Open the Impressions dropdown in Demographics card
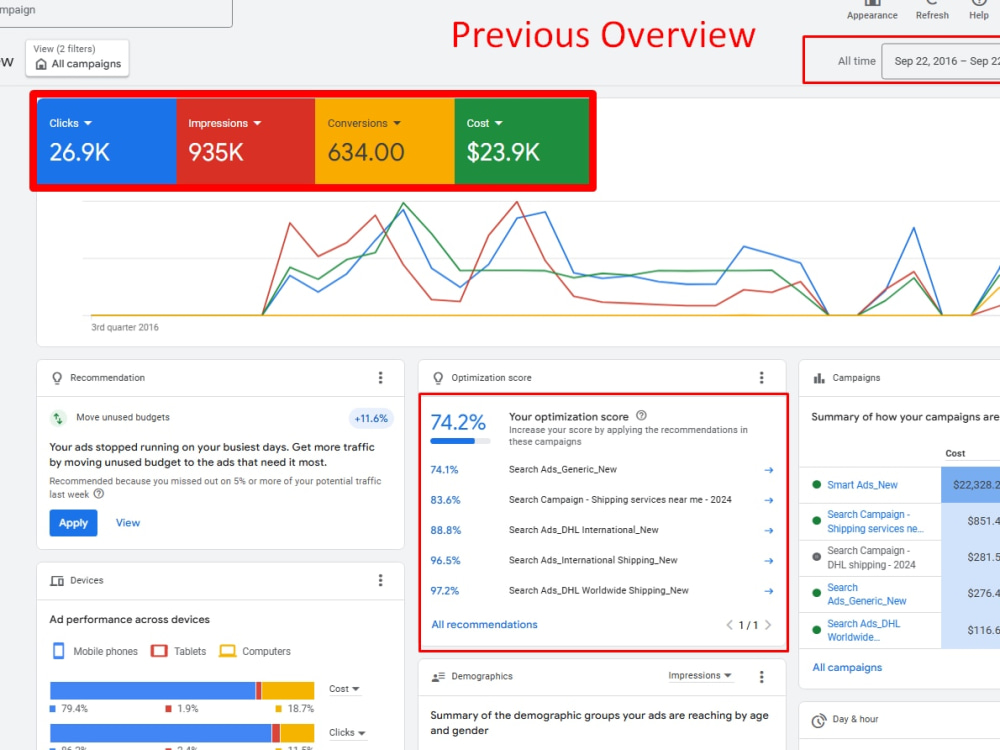The height and width of the screenshot is (750, 1000). point(700,675)
